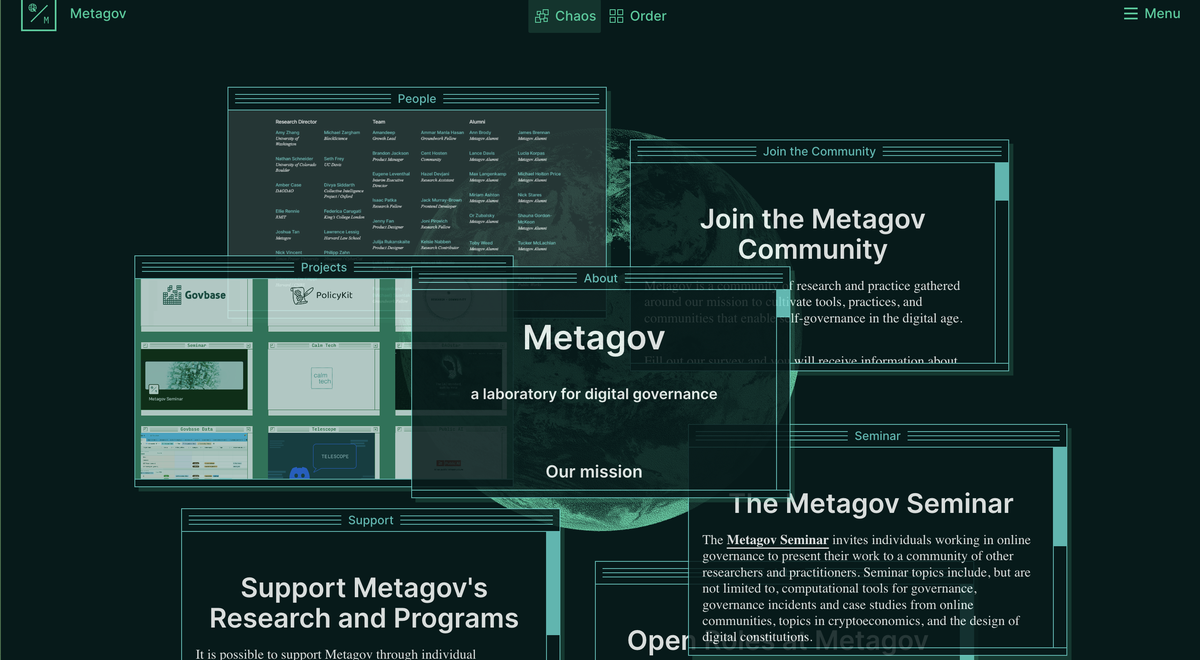Open Nick Stares's alumni profile
This screenshot has width=1200, height=660.
(529, 195)
